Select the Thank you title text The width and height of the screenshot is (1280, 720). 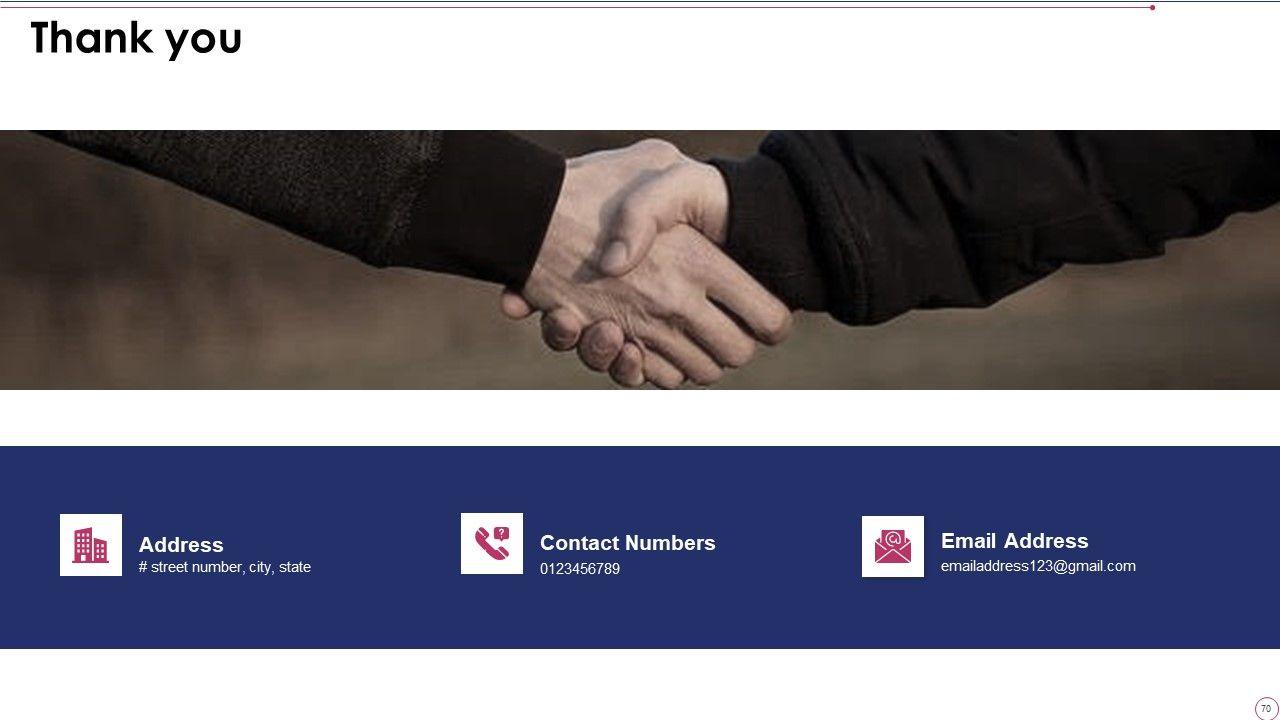coord(136,39)
